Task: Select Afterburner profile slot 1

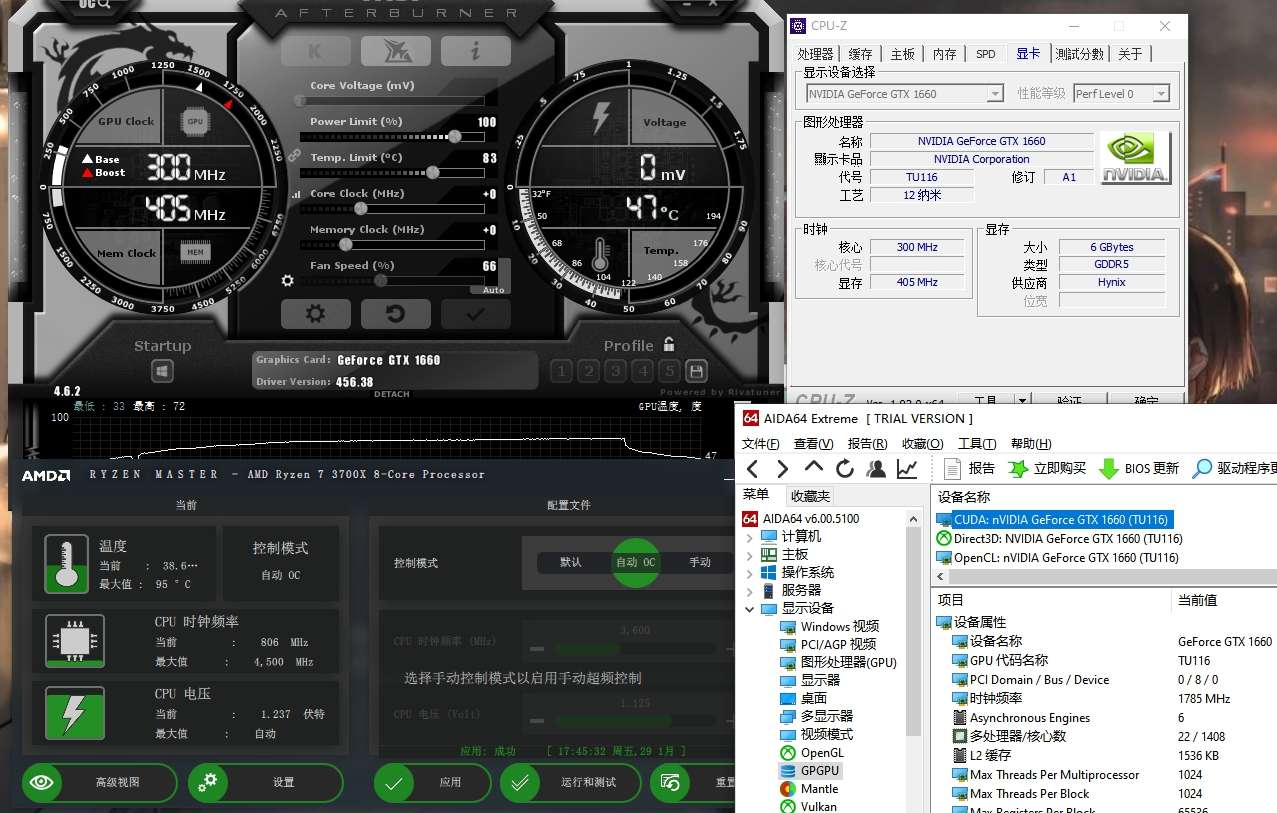Action: click(x=561, y=371)
